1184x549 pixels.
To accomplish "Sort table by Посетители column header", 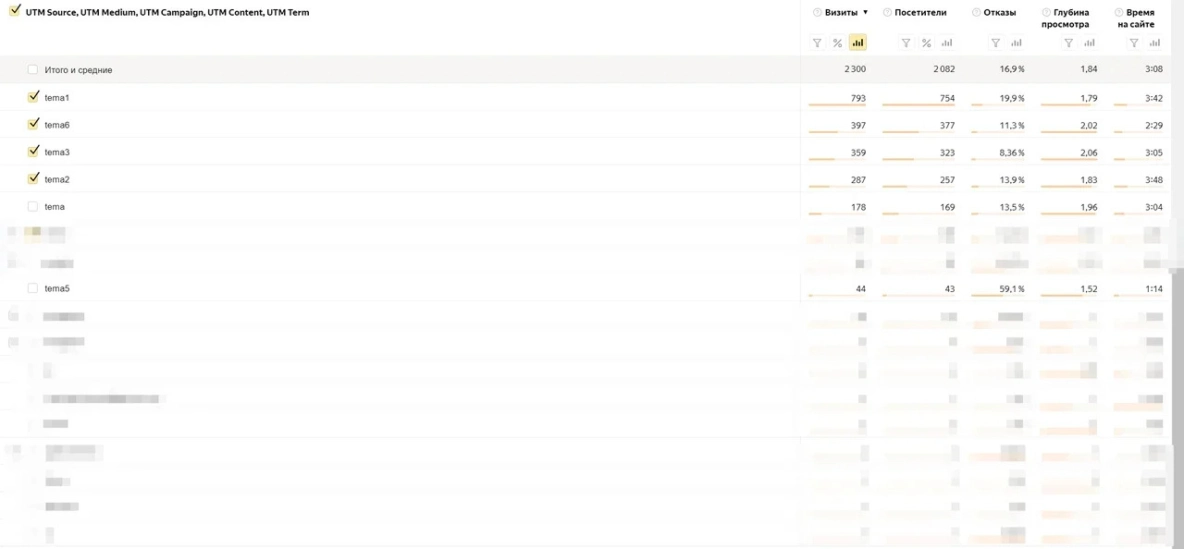I will pos(920,13).
